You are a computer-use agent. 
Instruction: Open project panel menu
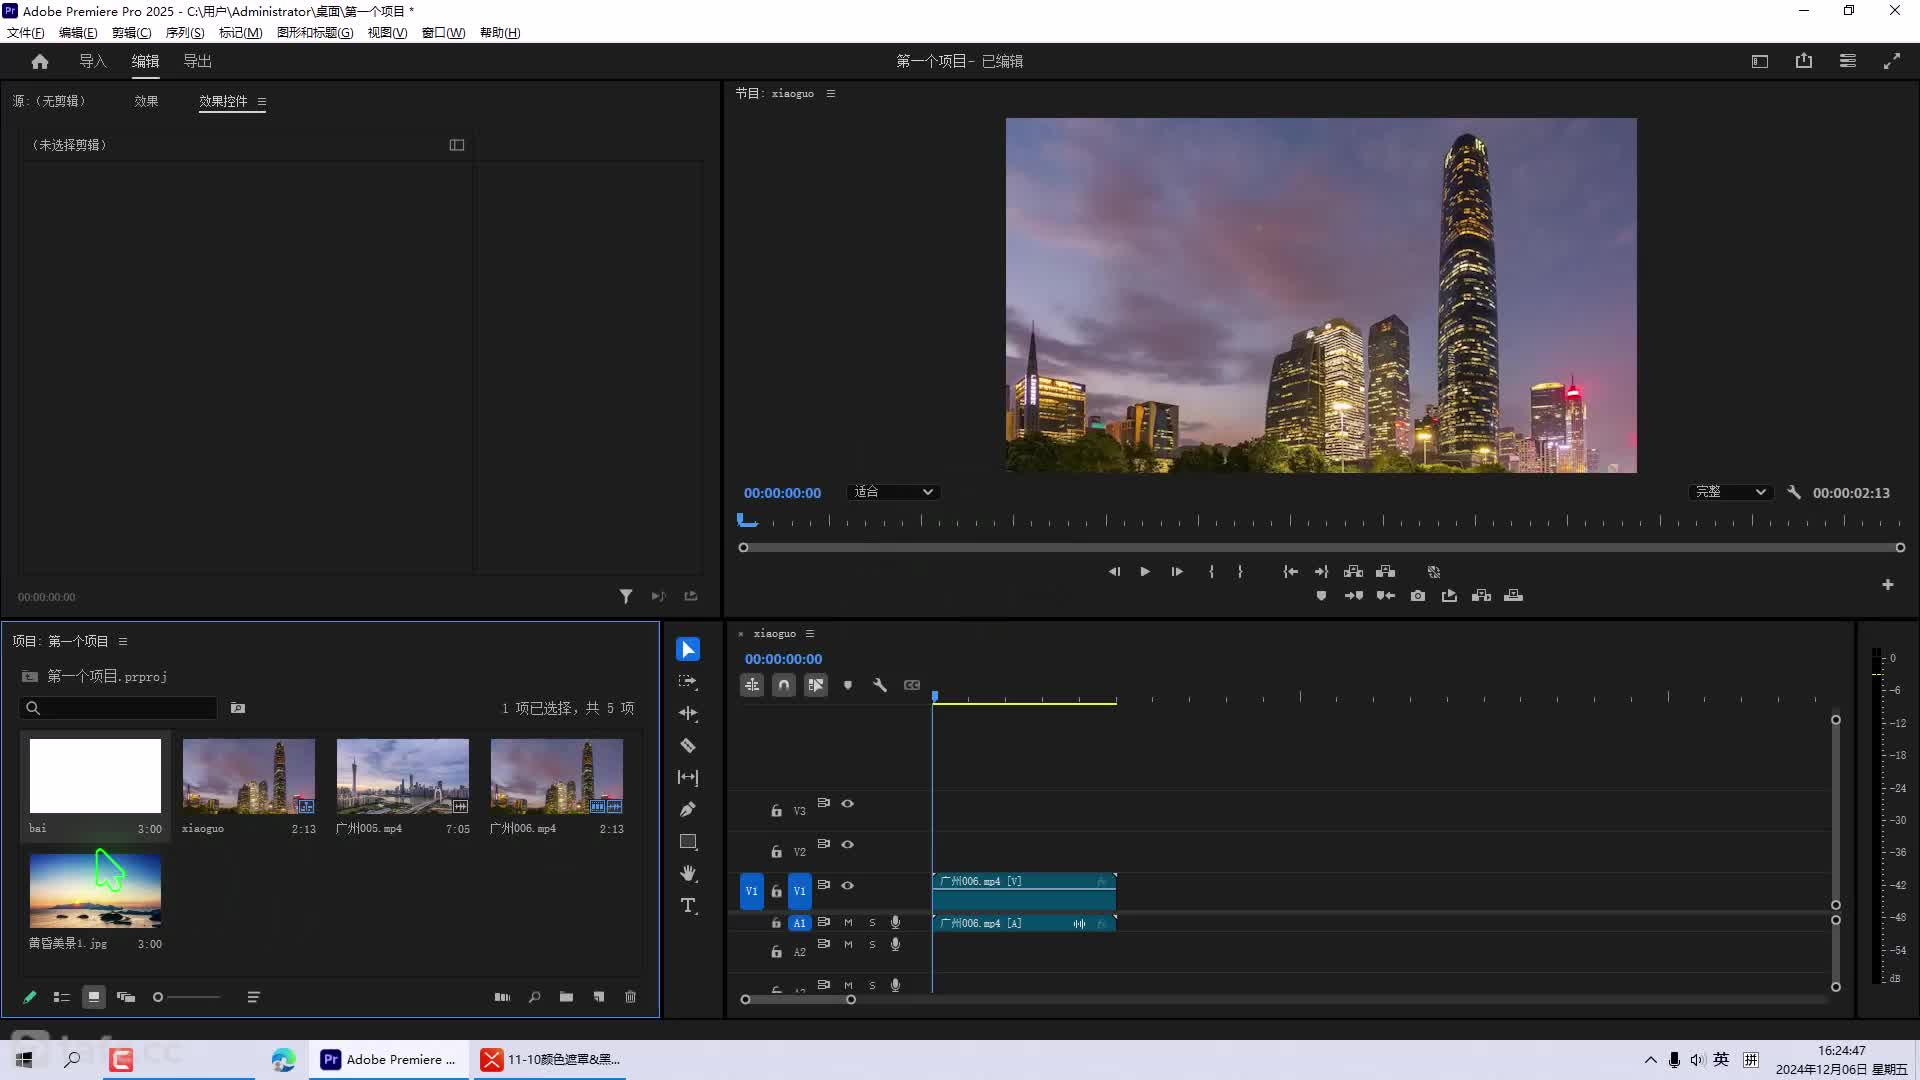[x=123, y=642]
